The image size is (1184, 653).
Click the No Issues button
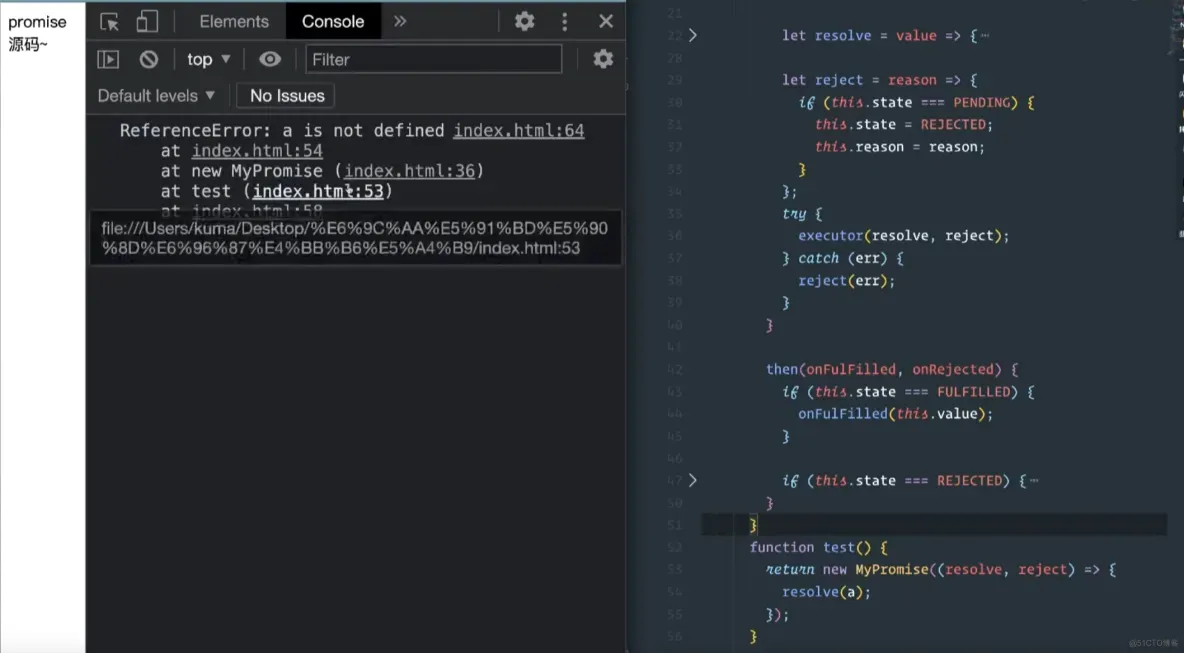coord(287,96)
